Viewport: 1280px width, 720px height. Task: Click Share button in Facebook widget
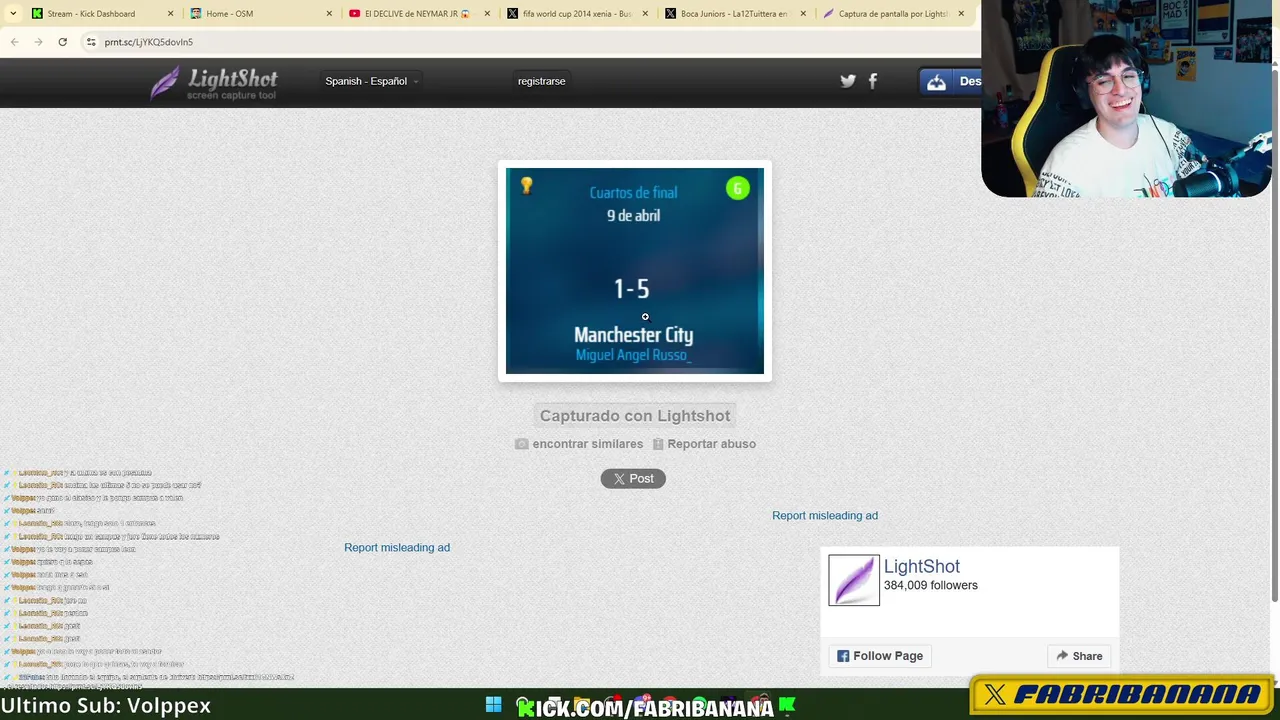[x=1079, y=656]
